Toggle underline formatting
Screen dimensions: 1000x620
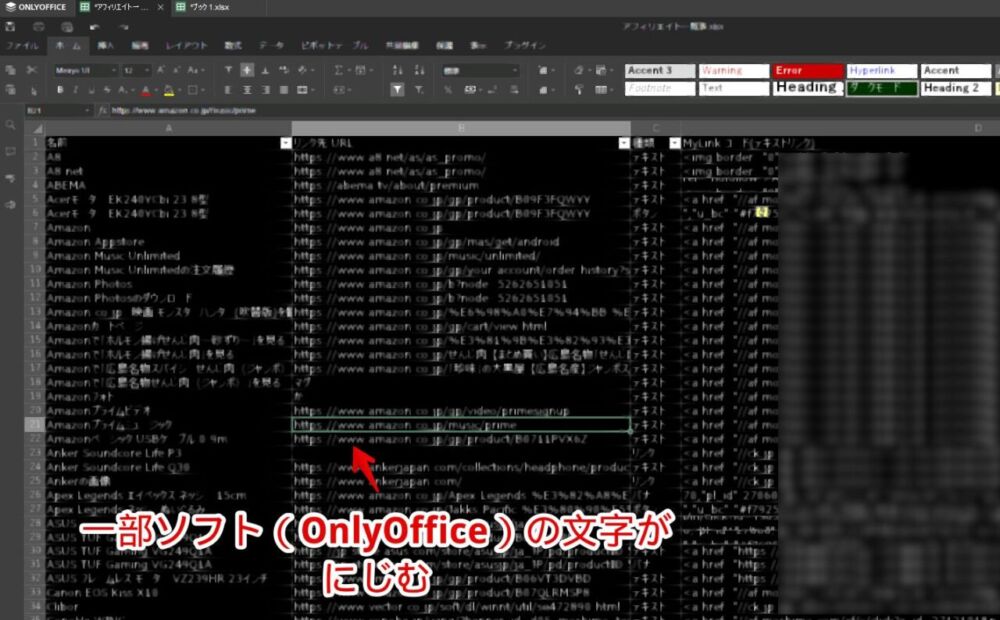(x=91, y=90)
